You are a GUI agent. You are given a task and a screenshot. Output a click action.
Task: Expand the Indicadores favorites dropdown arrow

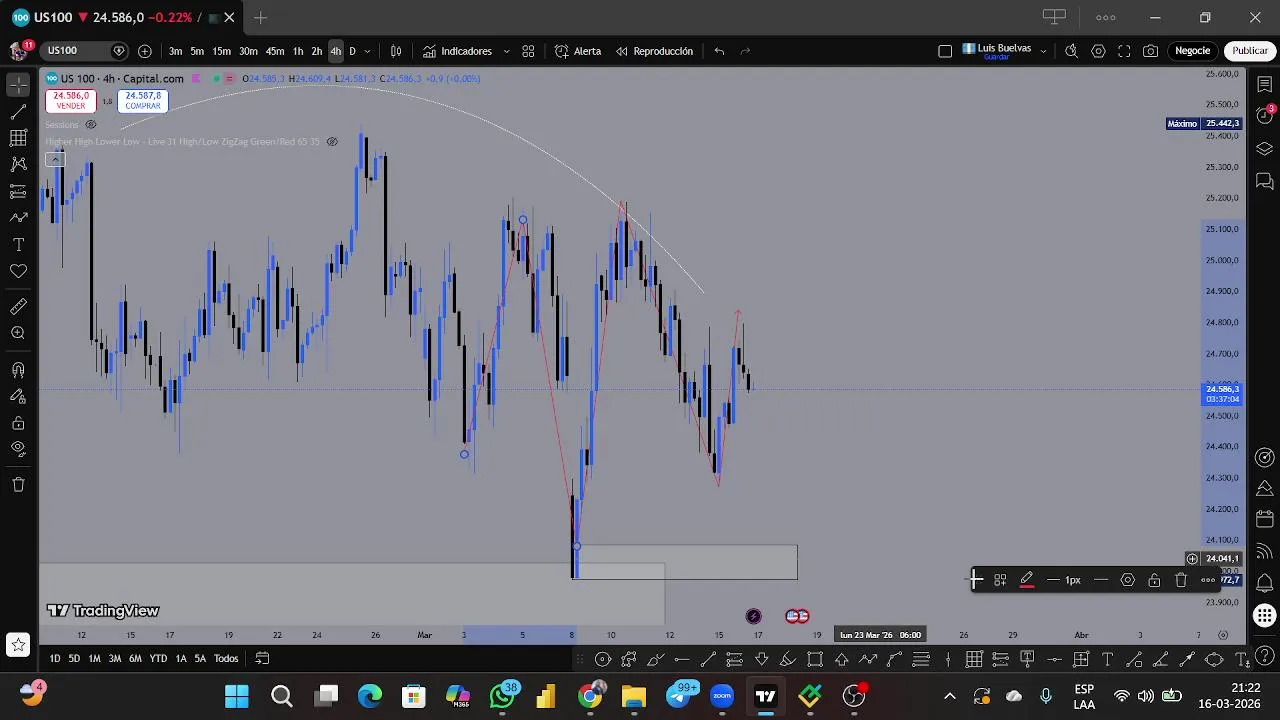coord(506,51)
